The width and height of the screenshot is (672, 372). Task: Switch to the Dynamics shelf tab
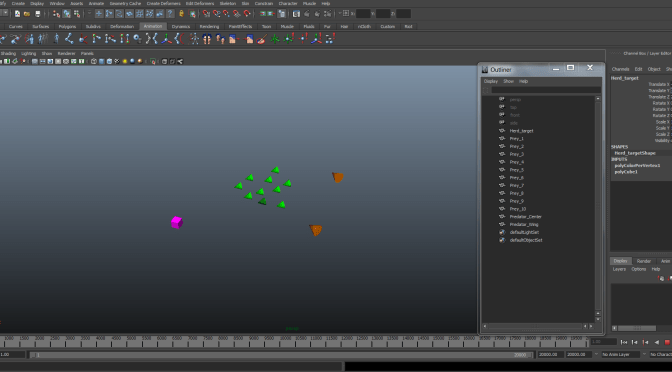coord(180,27)
